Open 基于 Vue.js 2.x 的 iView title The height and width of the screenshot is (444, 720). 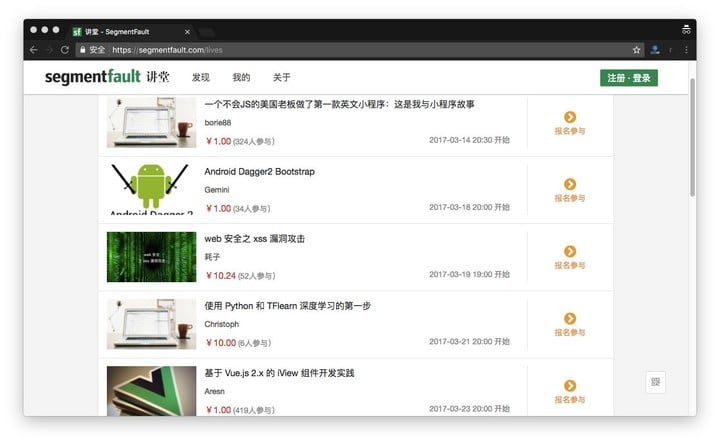279,373
